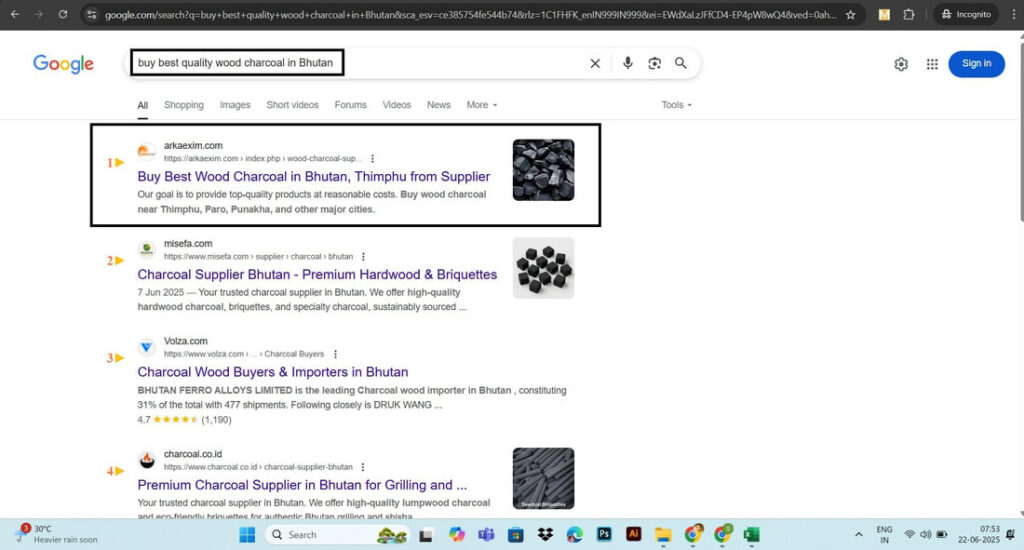Open Google quick settings gear
The height and width of the screenshot is (550, 1024).
click(901, 64)
